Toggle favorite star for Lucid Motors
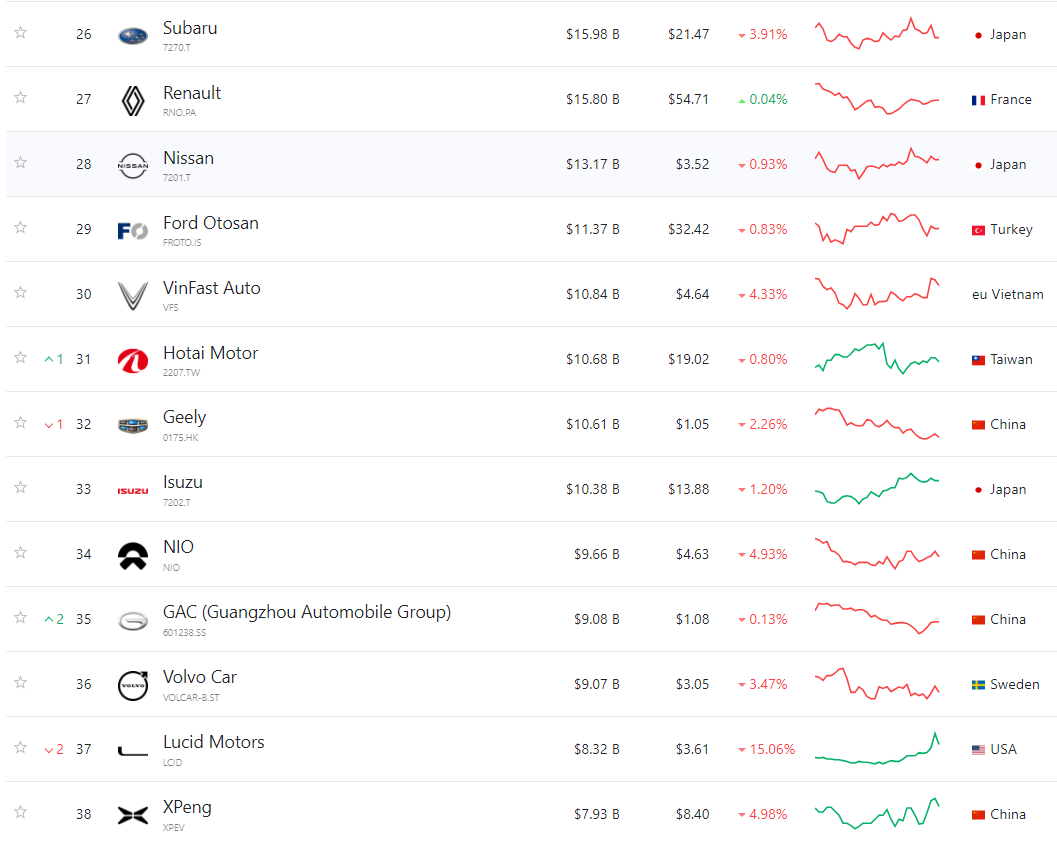1057x843 pixels. (21, 747)
